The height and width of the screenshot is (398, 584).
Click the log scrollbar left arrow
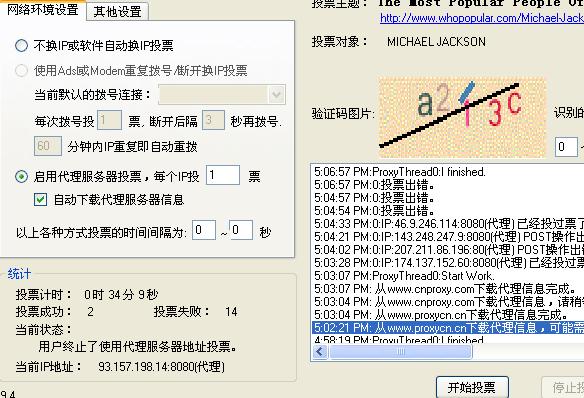(320, 351)
